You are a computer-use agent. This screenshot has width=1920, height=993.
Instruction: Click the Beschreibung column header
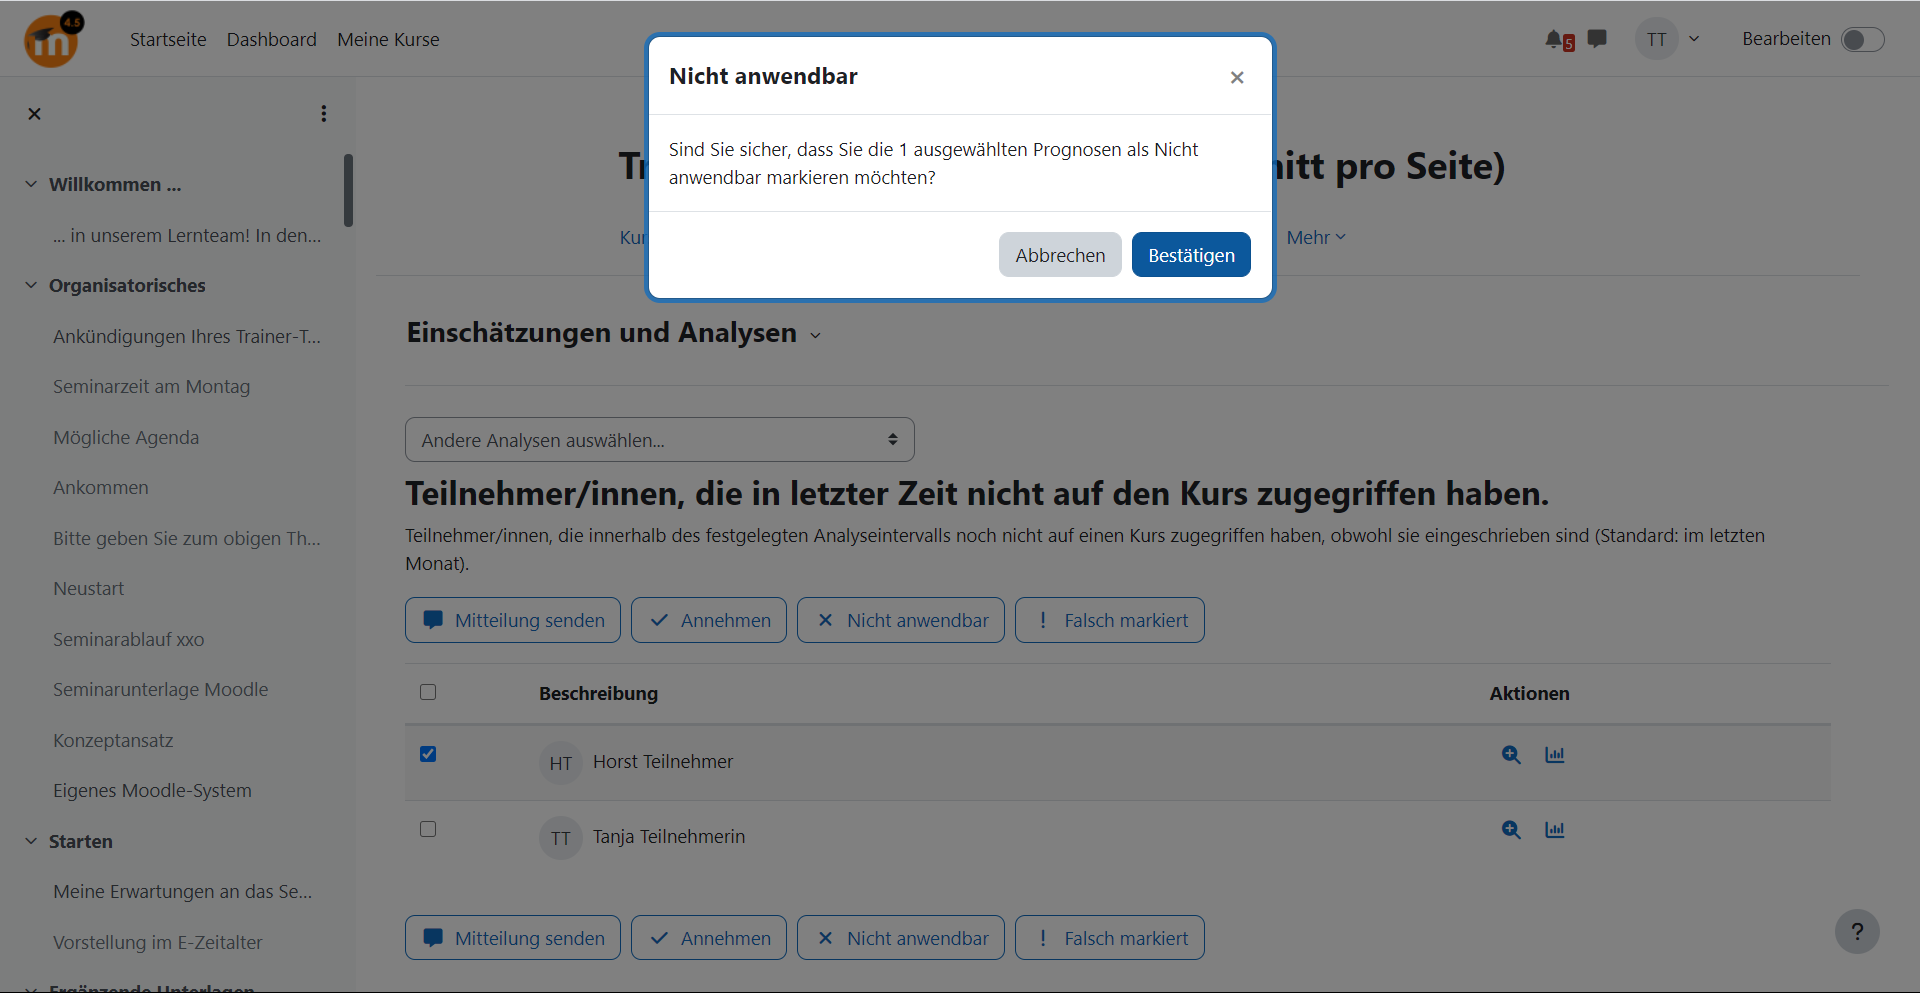598,693
